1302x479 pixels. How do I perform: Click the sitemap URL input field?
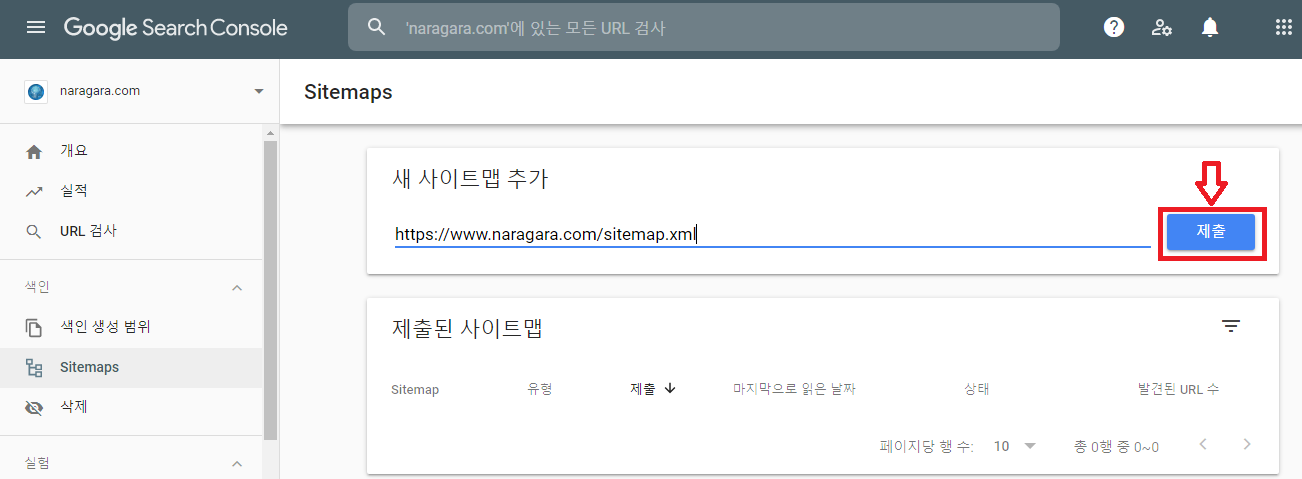(x=772, y=234)
